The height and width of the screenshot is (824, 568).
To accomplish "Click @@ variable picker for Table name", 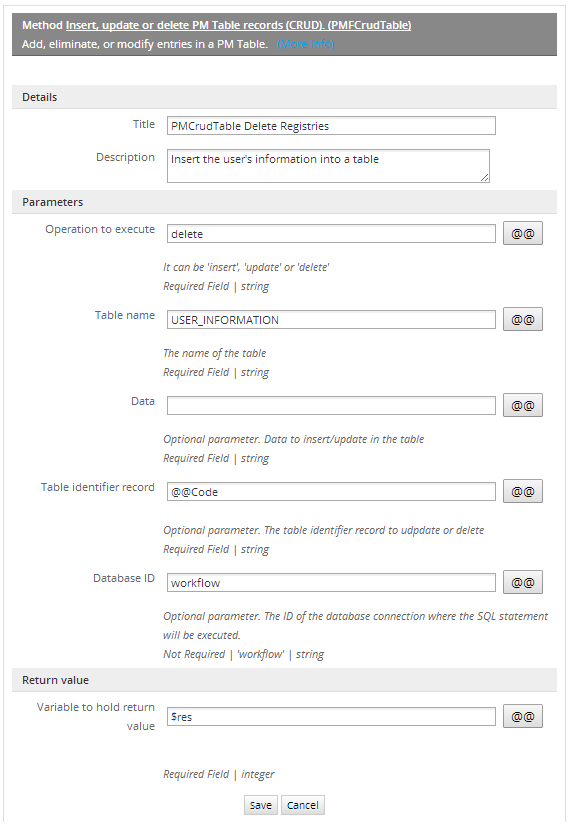I will pyautogui.click(x=523, y=320).
